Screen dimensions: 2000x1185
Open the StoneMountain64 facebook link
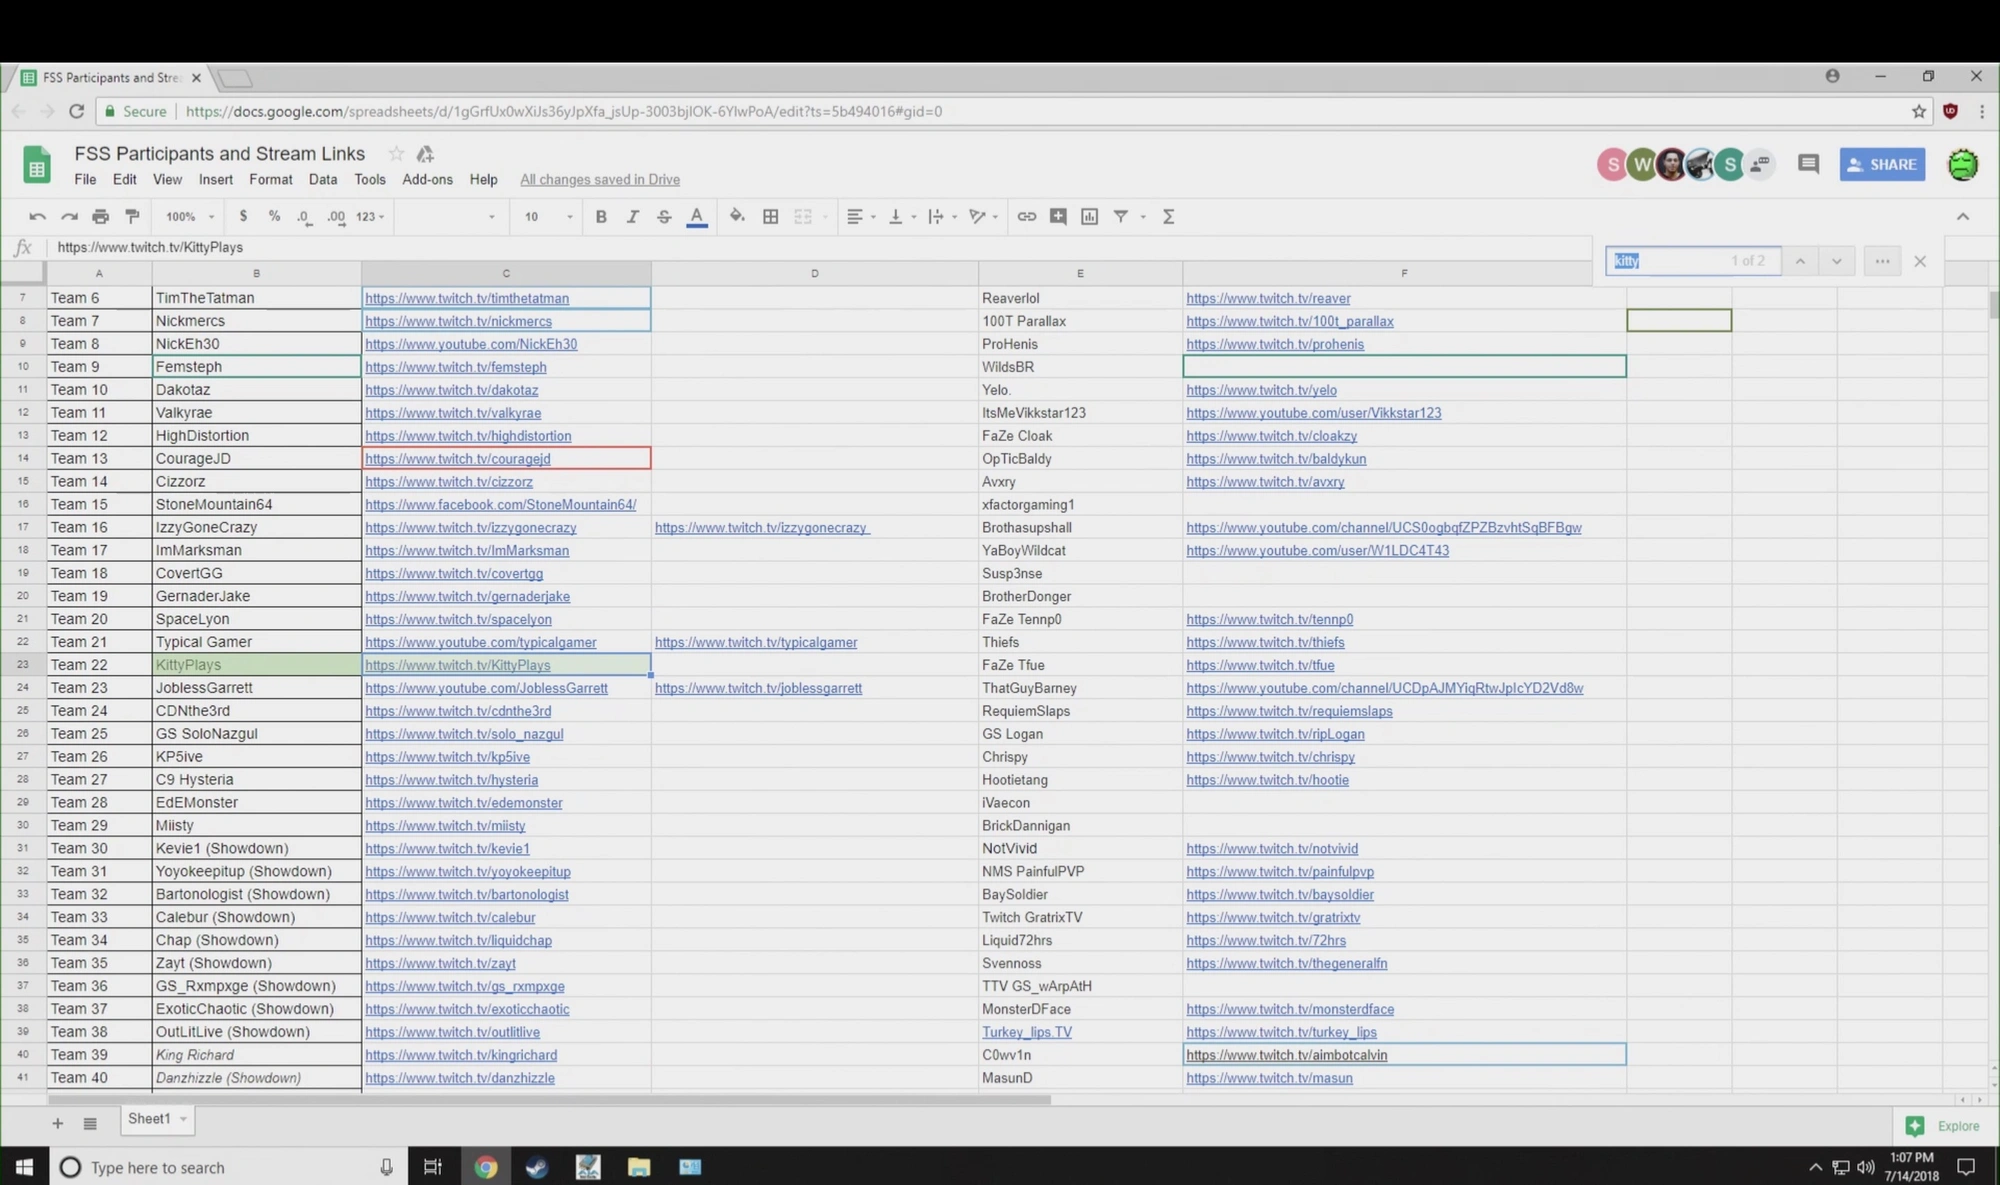[x=500, y=505]
